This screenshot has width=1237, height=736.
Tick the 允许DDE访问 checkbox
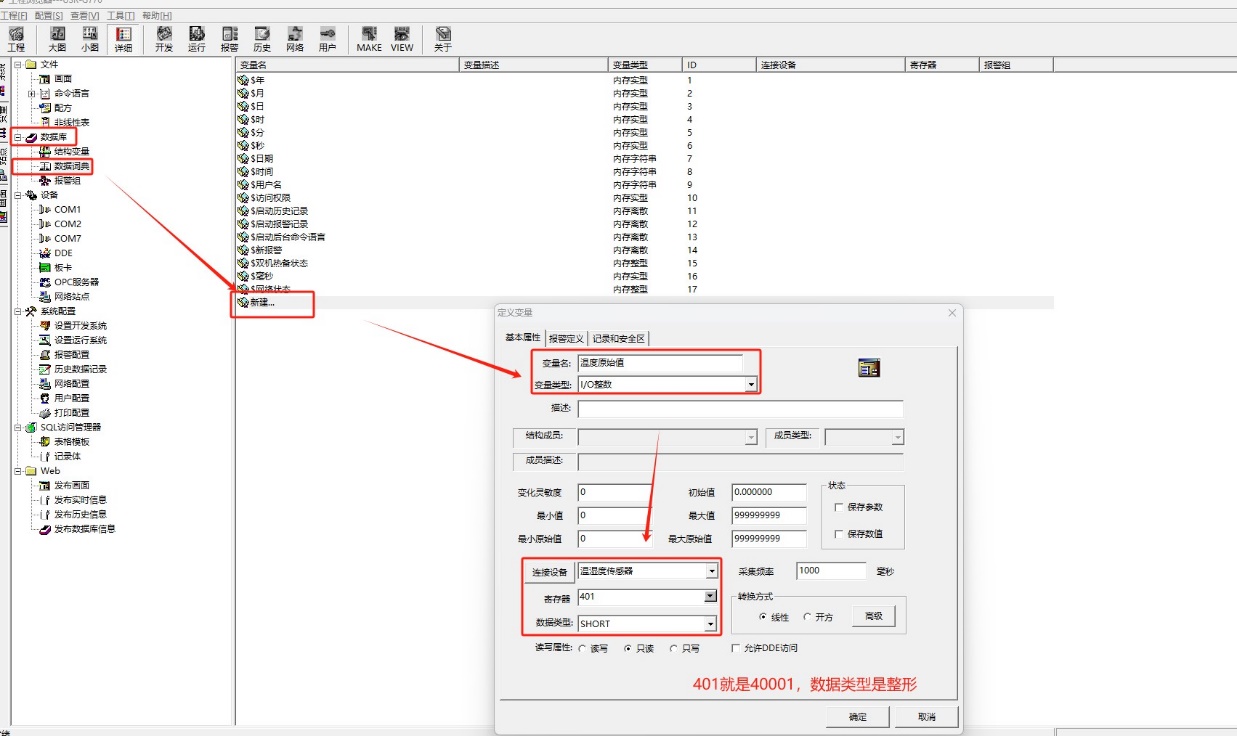point(737,648)
